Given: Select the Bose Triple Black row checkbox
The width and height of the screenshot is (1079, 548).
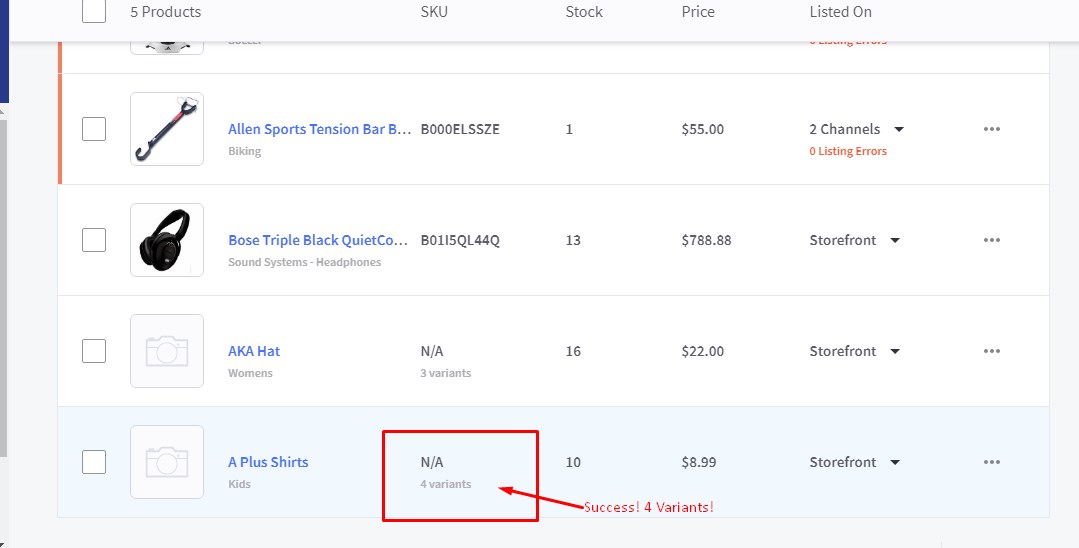Looking at the screenshot, I should click(x=94, y=240).
